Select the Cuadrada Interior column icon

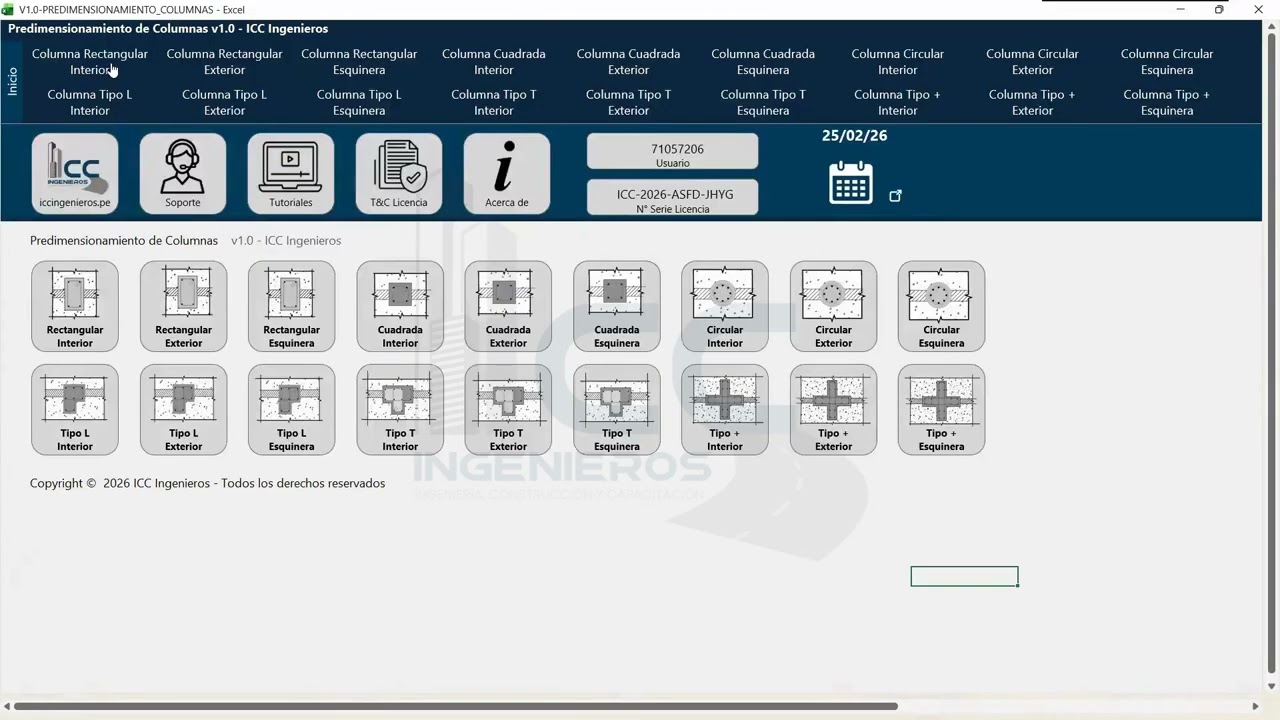point(400,306)
